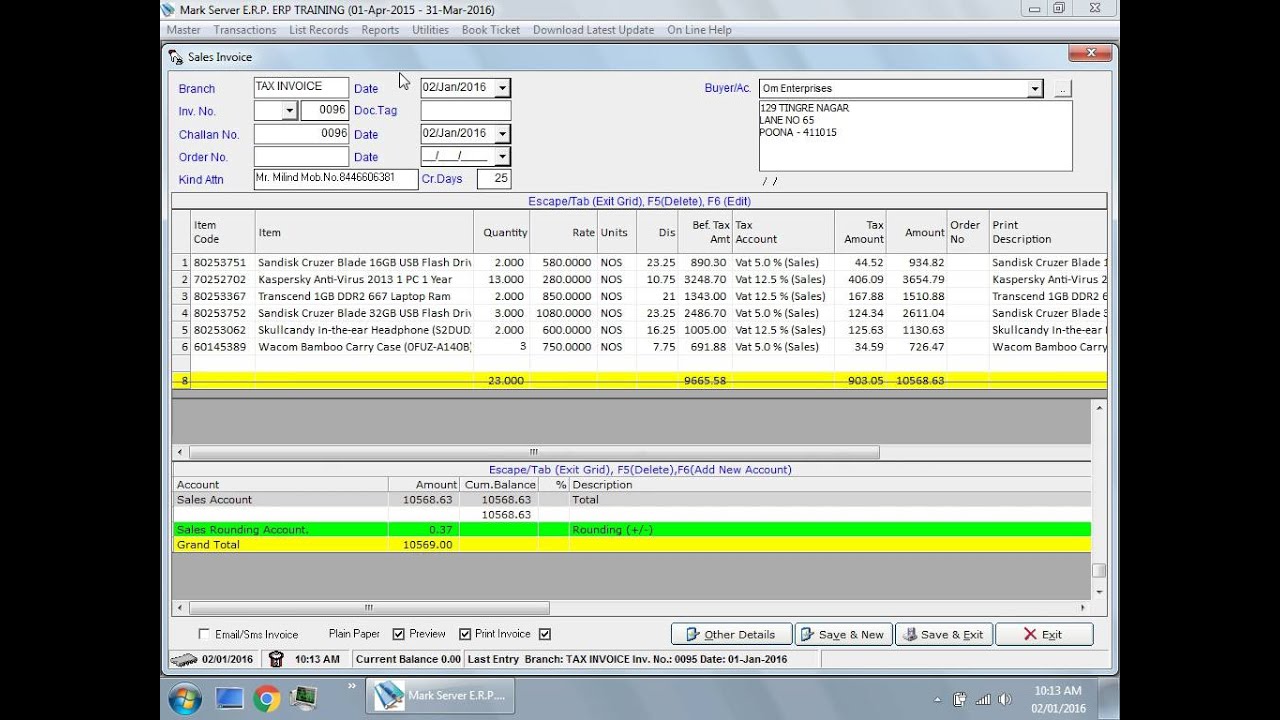Image resolution: width=1280 pixels, height=720 pixels.
Task: Expand the Inv. No. prefix dropdown
Action: tap(289, 111)
